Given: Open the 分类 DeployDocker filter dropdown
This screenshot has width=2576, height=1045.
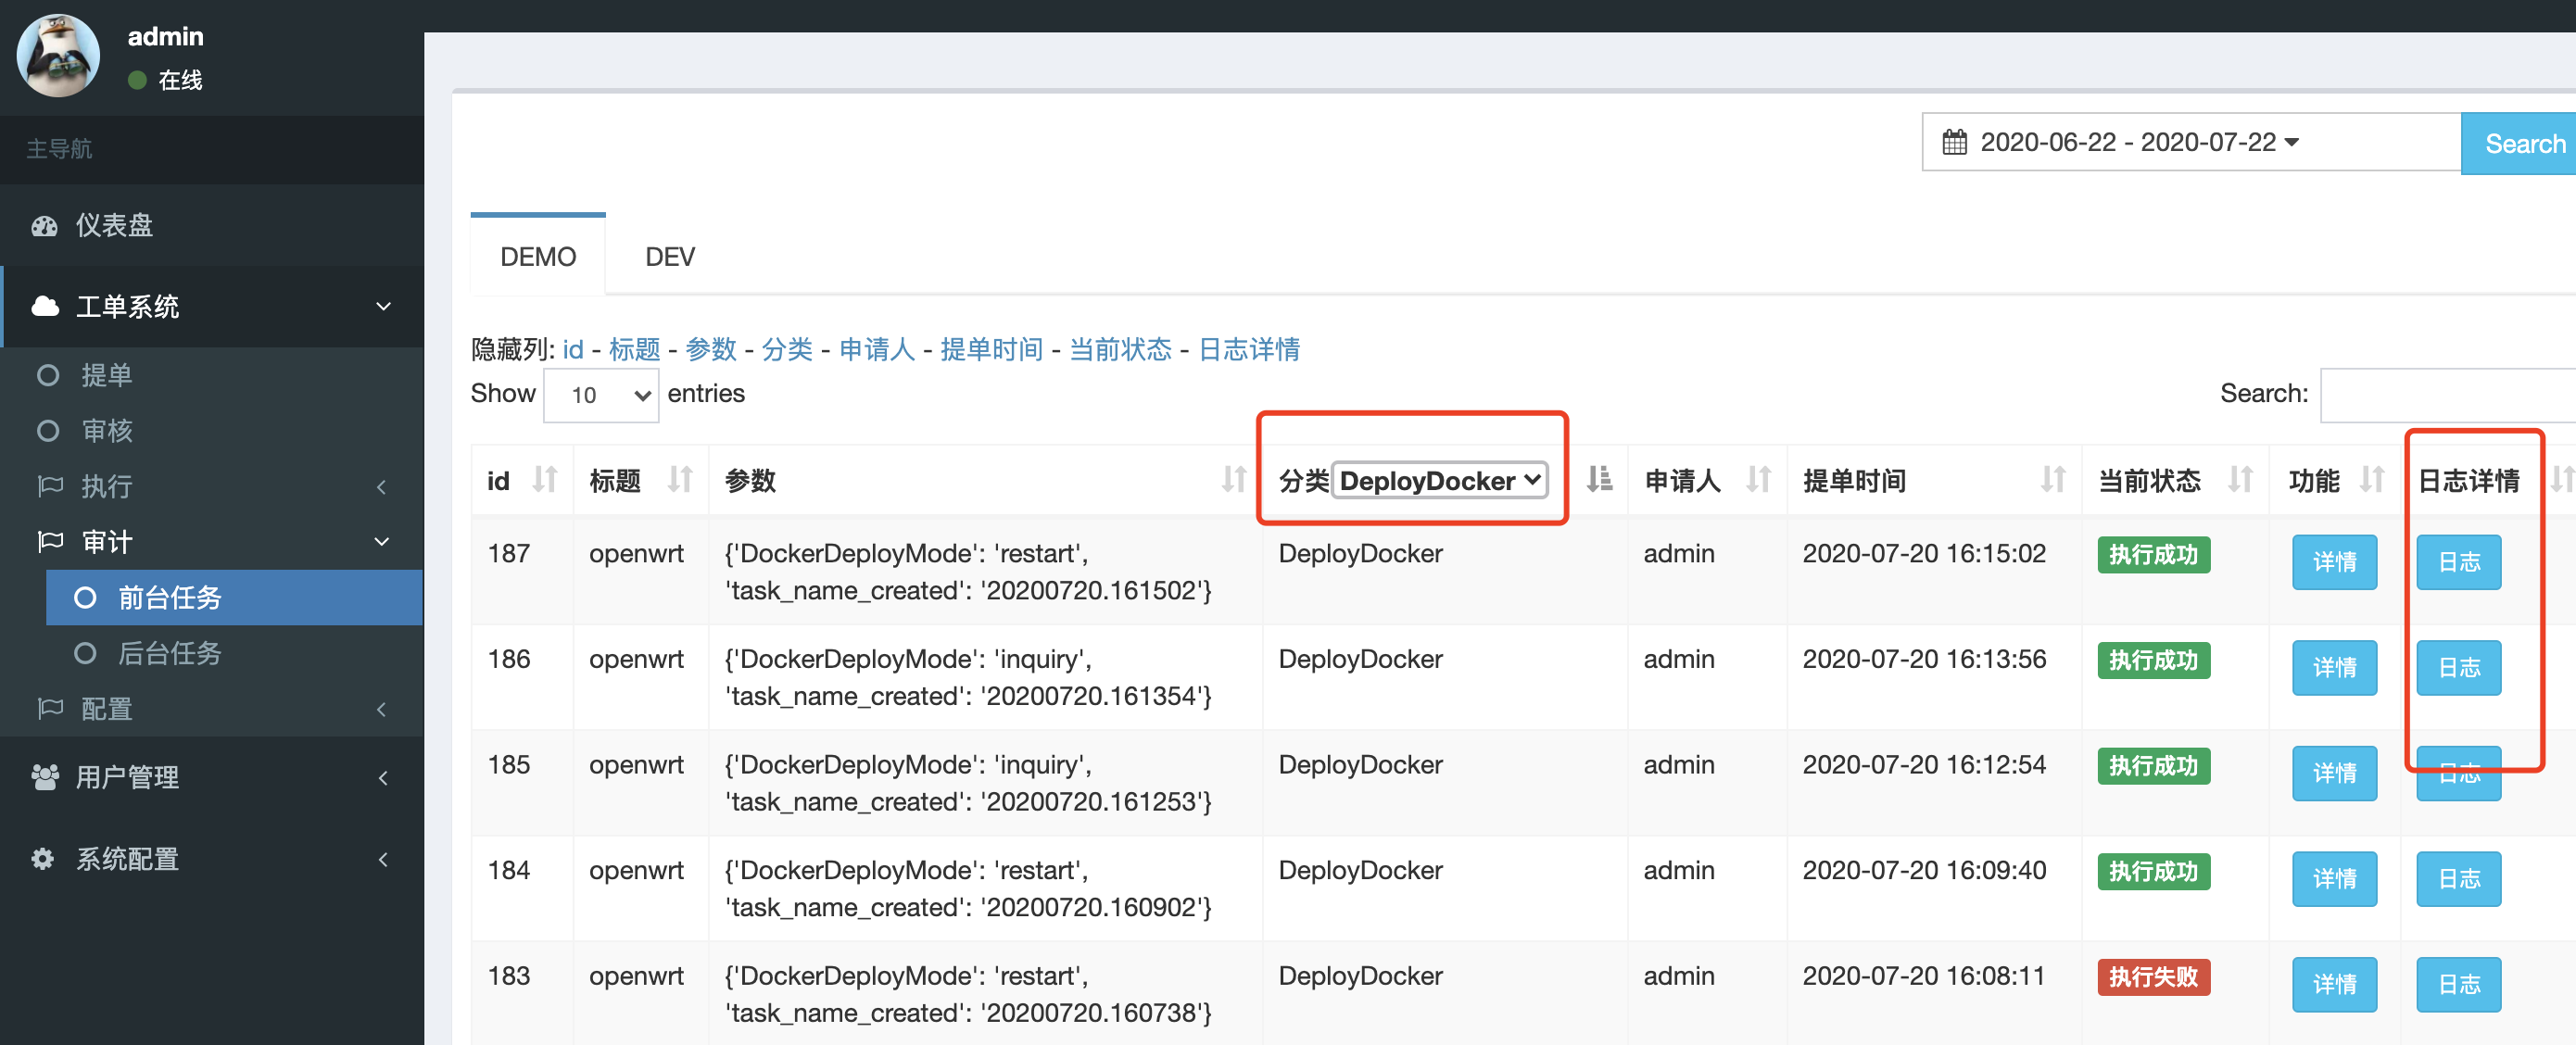Looking at the screenshot, I should 1440,481.
